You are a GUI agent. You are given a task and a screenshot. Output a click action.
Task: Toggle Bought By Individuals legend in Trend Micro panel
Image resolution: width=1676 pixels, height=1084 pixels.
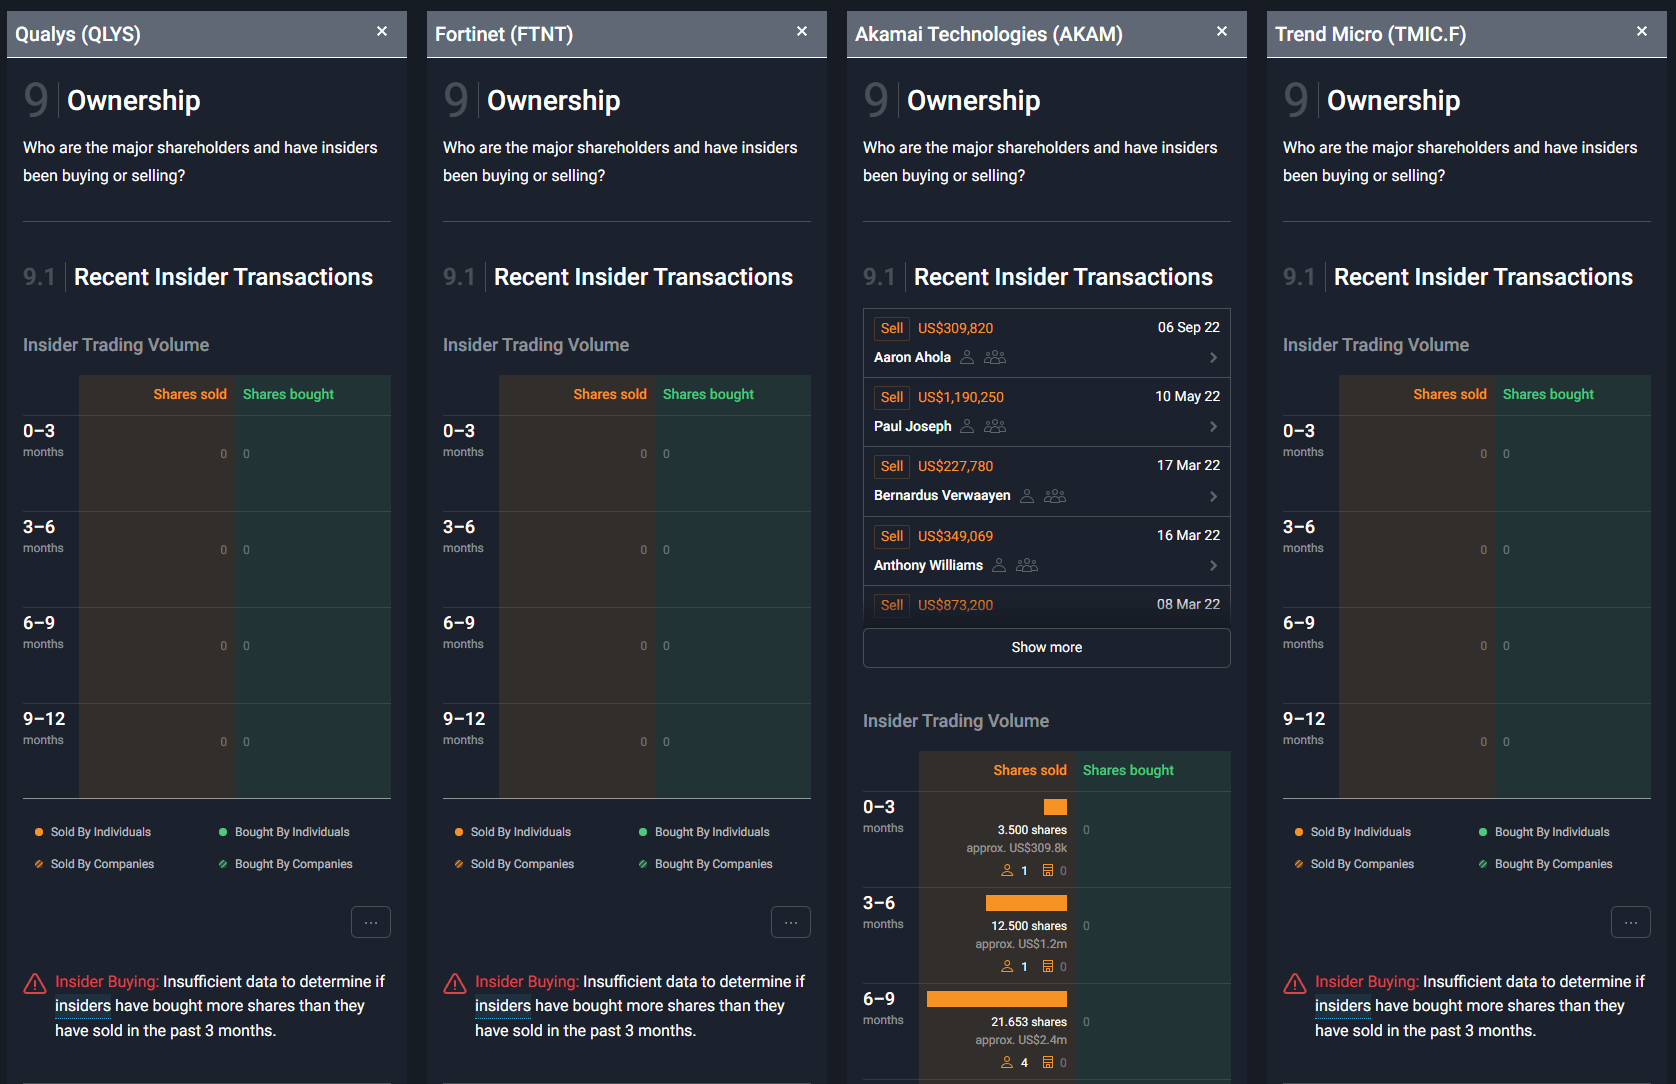click(x=1544, y=832)
